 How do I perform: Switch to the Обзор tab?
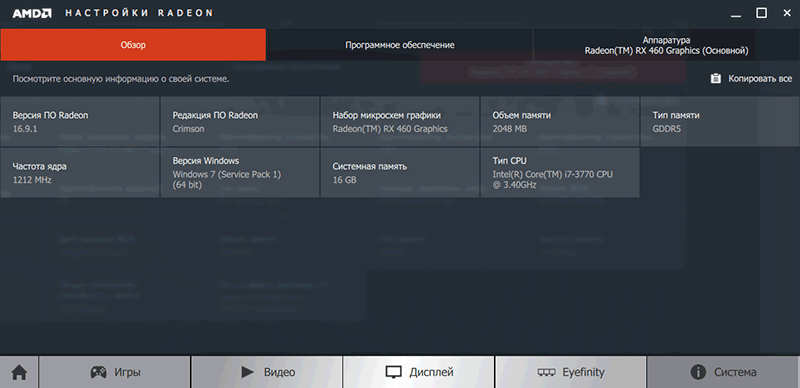(133, 45)
